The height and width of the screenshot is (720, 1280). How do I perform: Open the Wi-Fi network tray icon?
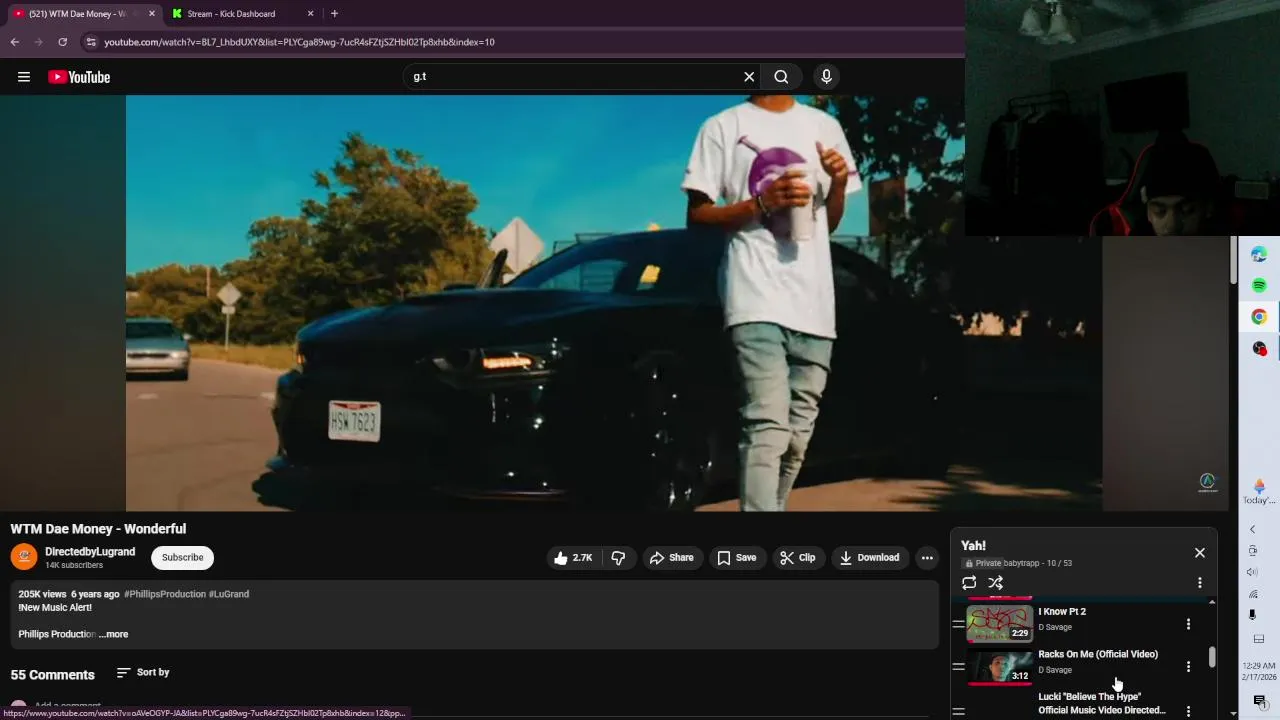point(1252,594)
